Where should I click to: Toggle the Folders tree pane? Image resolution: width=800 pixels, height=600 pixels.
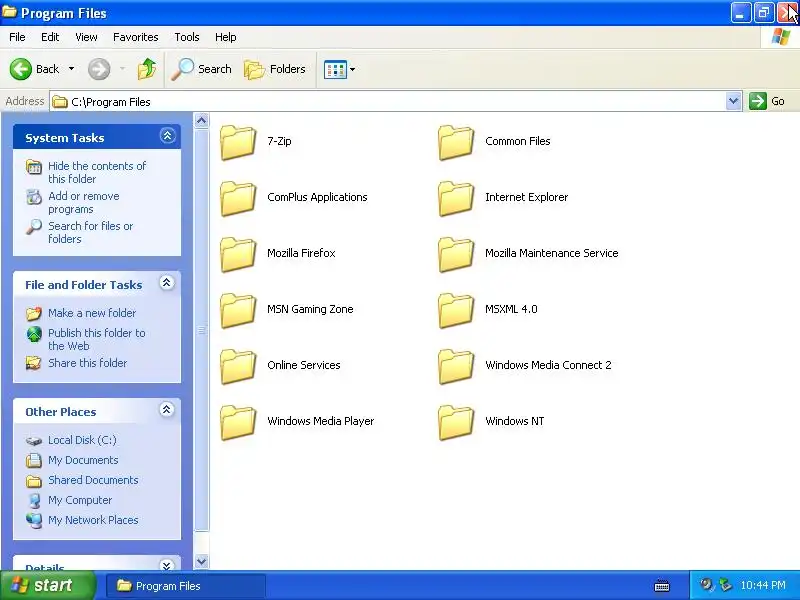(x=275, y=69)
